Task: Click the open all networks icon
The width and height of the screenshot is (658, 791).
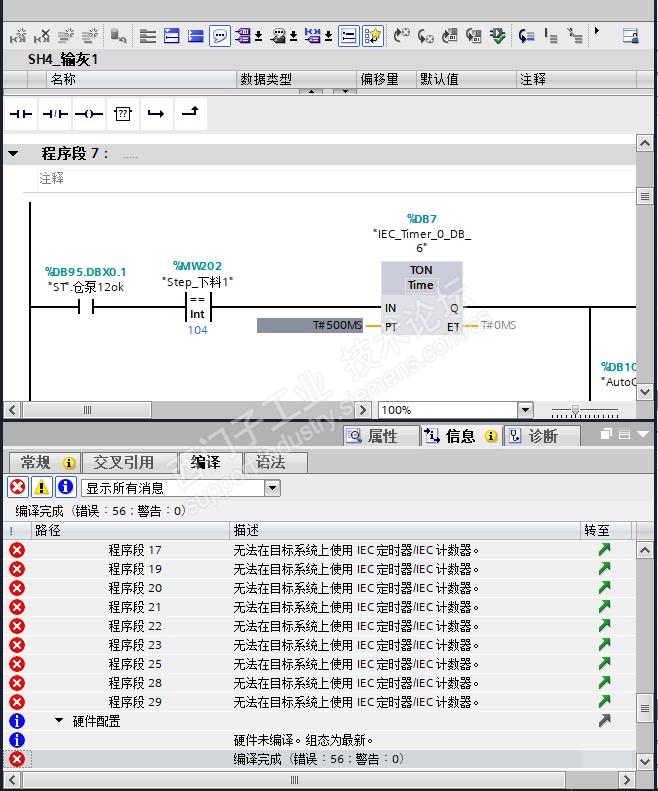Action: [147, 36]
